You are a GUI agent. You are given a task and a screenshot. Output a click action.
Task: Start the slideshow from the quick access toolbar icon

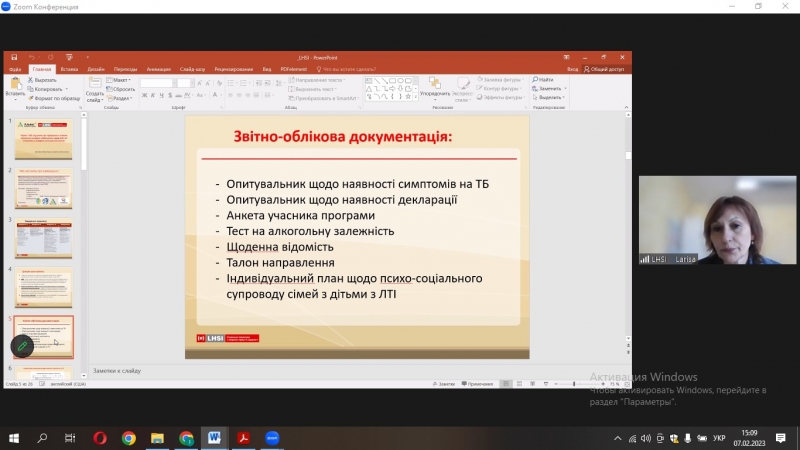coord(69,58)
